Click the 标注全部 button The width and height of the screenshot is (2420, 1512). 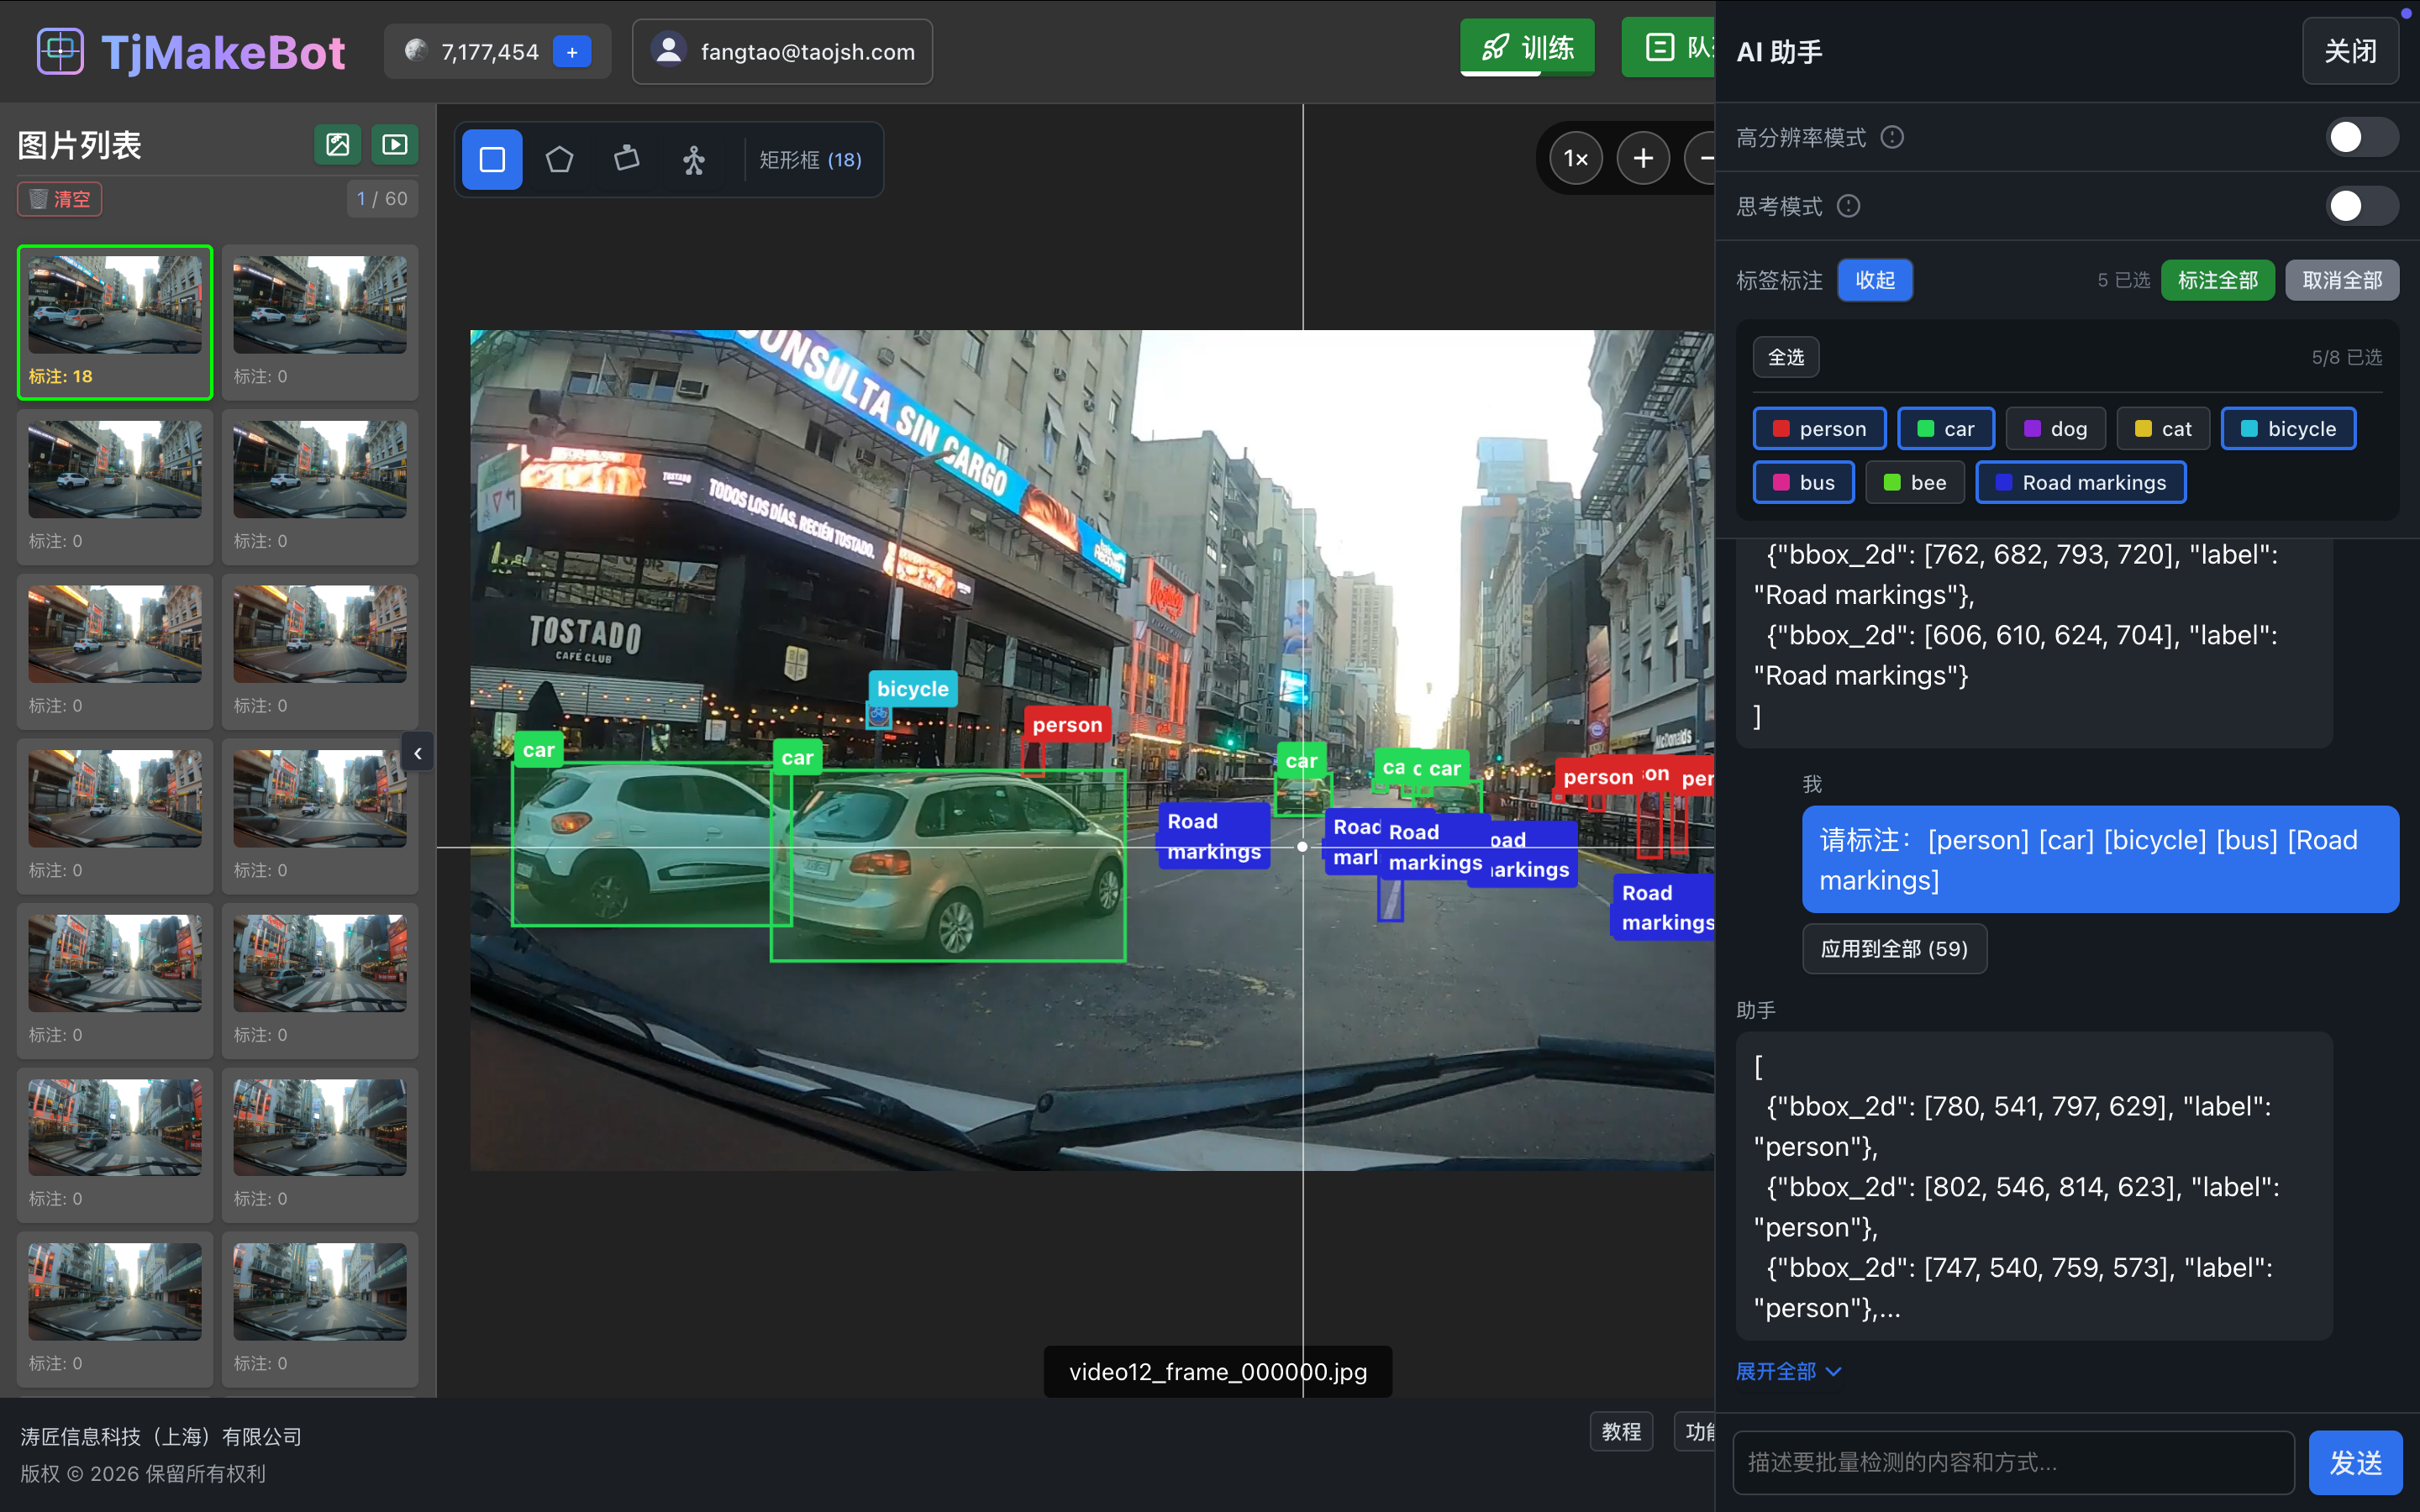tap(2217, 280)
